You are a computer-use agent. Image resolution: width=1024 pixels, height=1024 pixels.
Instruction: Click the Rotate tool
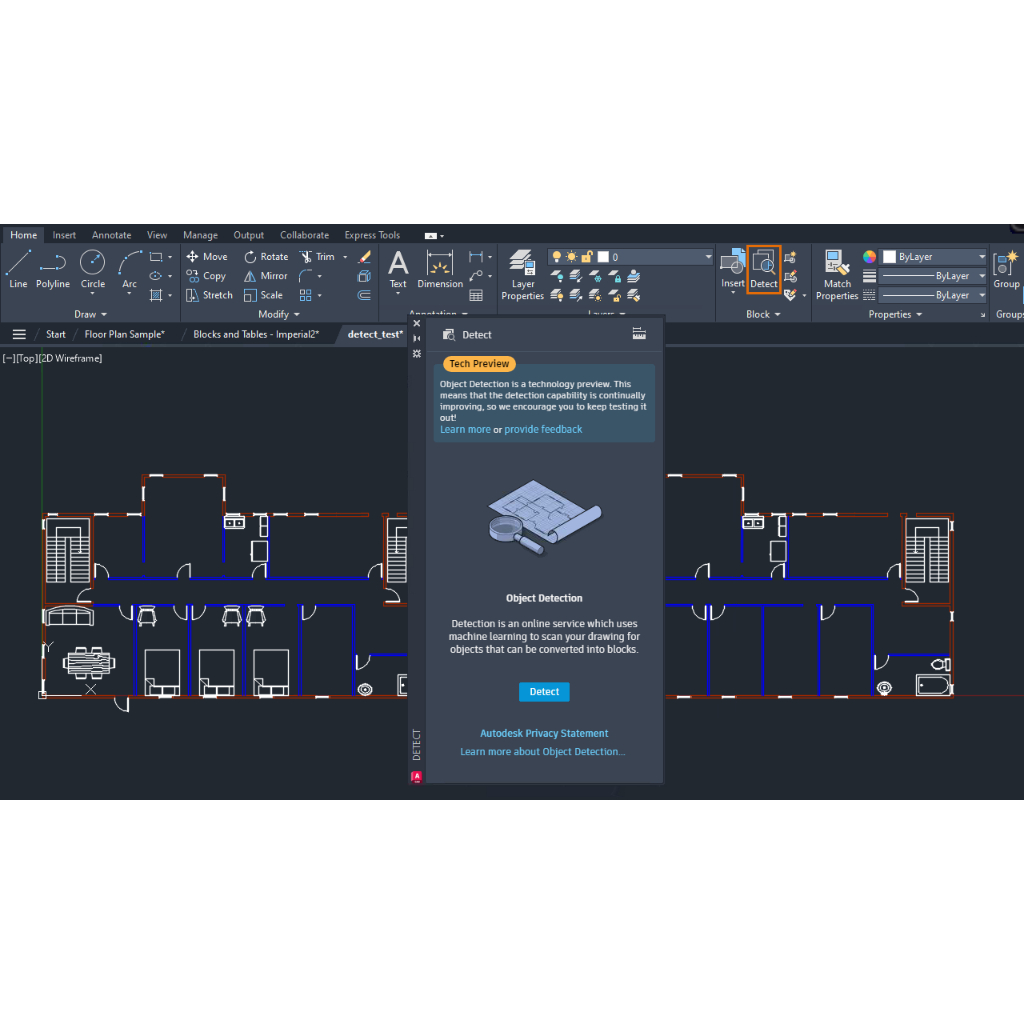[266, 257]
